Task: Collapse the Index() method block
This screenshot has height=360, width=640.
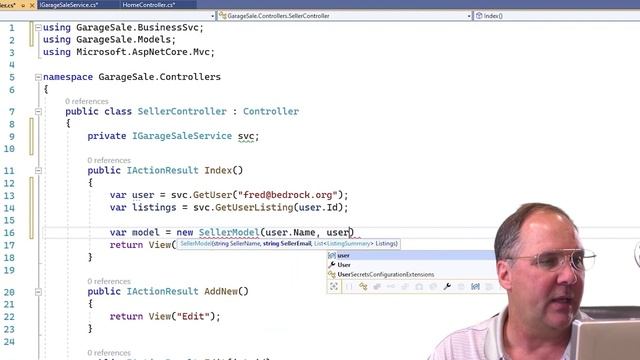Action: 38,171
